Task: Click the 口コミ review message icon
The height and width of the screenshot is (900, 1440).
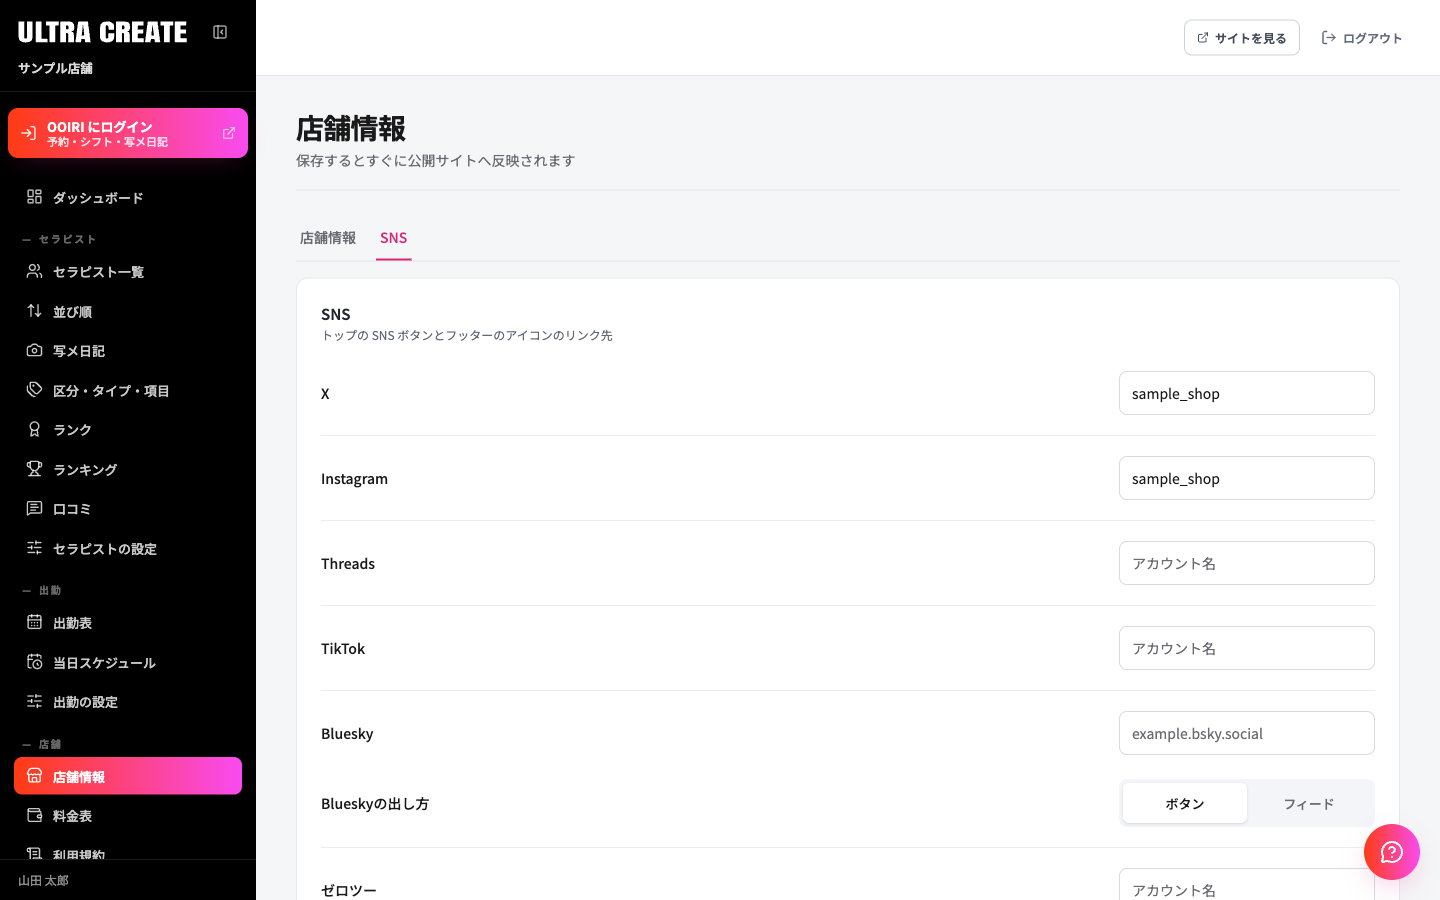Action: [34, 508]
